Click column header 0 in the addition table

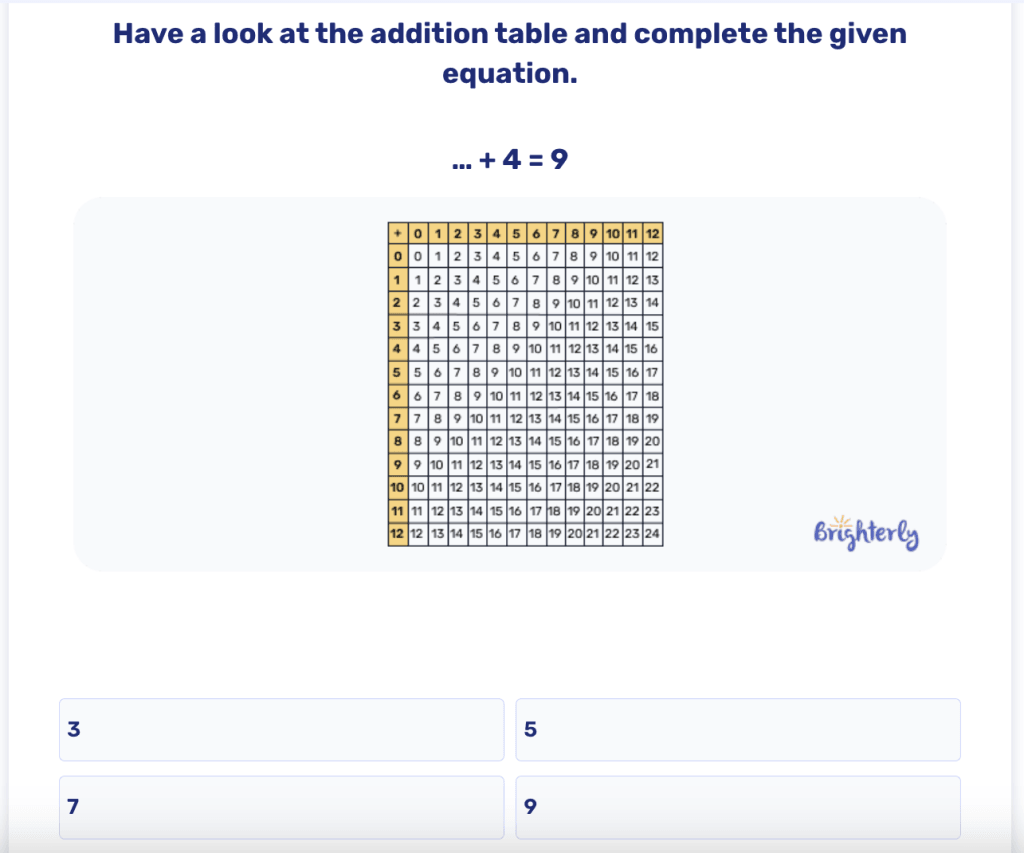(x=418, y=233)
